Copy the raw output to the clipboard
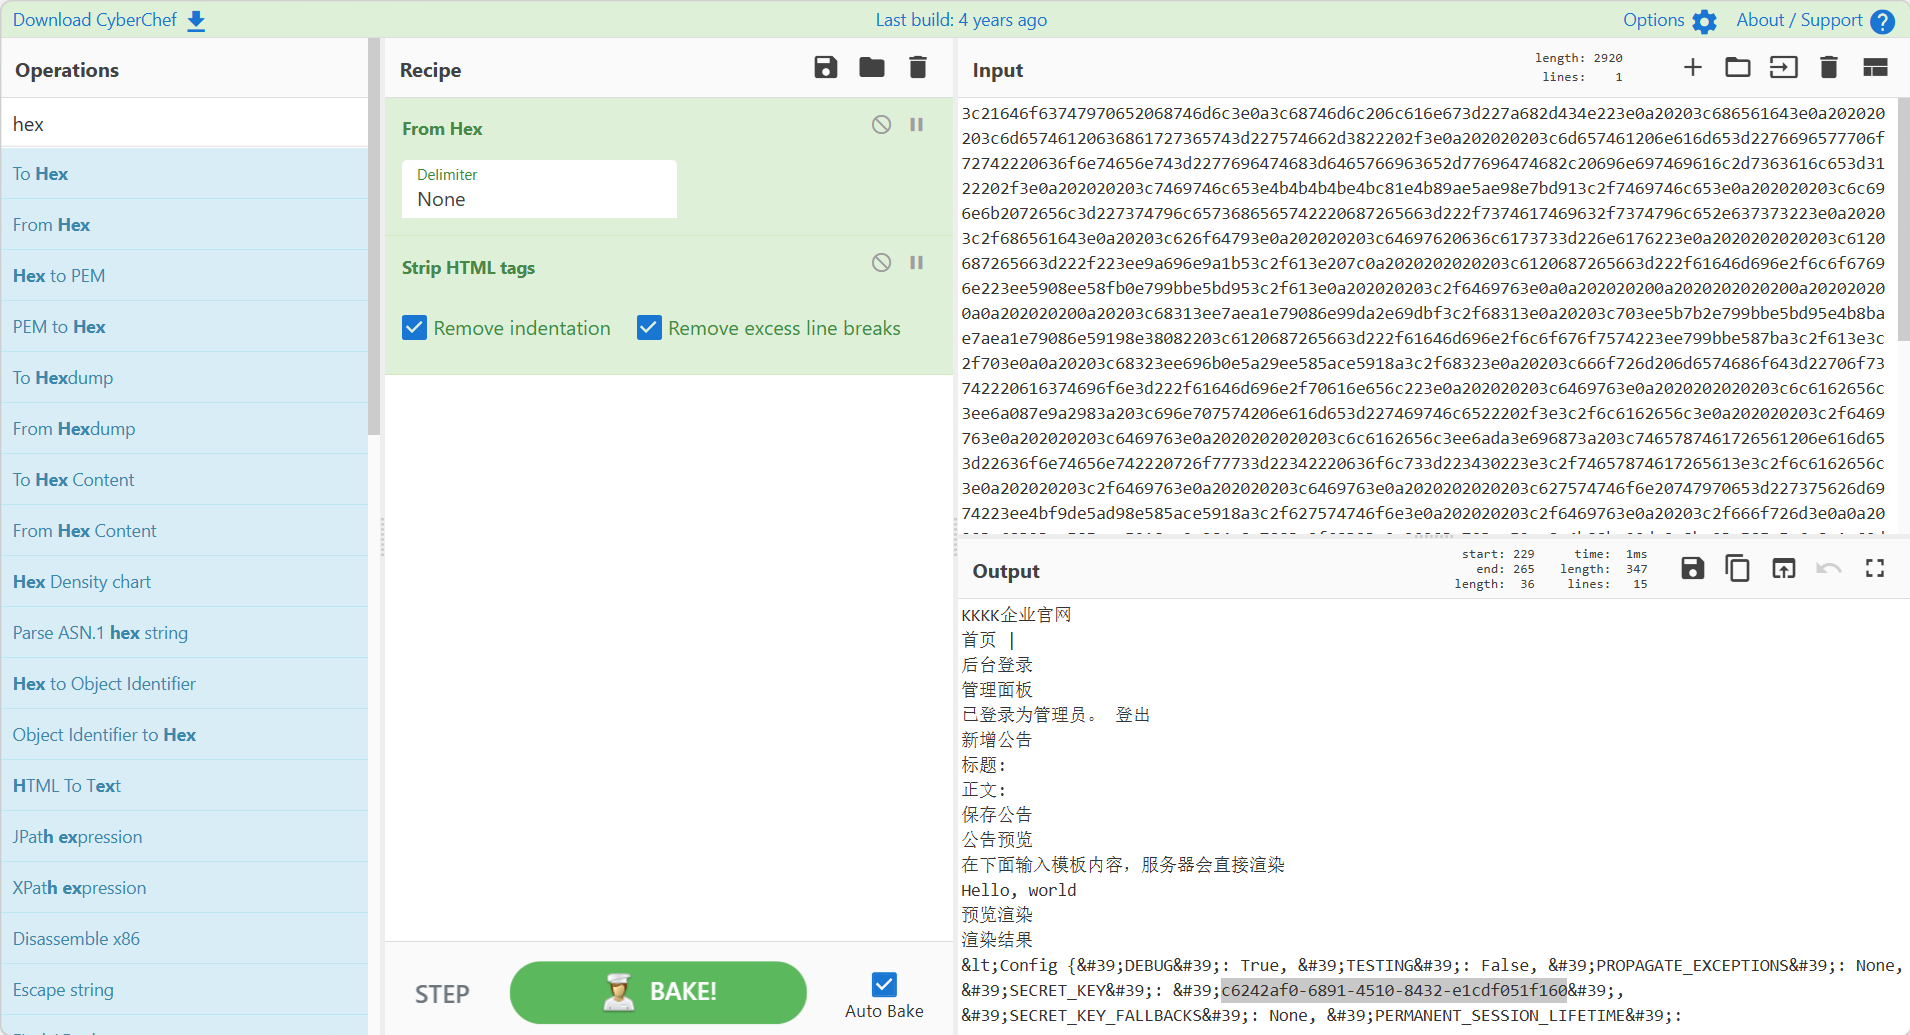This screenshot has height=1035, width=1910. pyautogui.click(x=1737, y=569)
